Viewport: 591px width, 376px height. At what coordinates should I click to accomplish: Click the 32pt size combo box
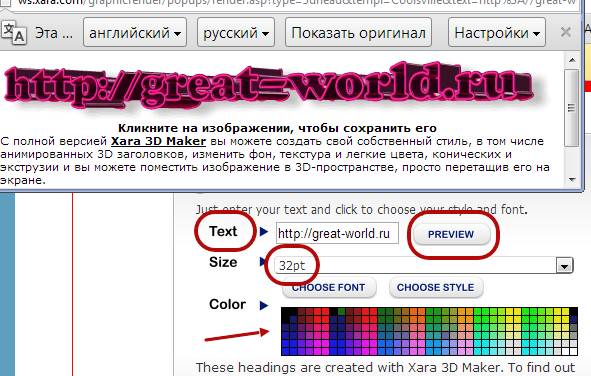[x=423, y=266]
